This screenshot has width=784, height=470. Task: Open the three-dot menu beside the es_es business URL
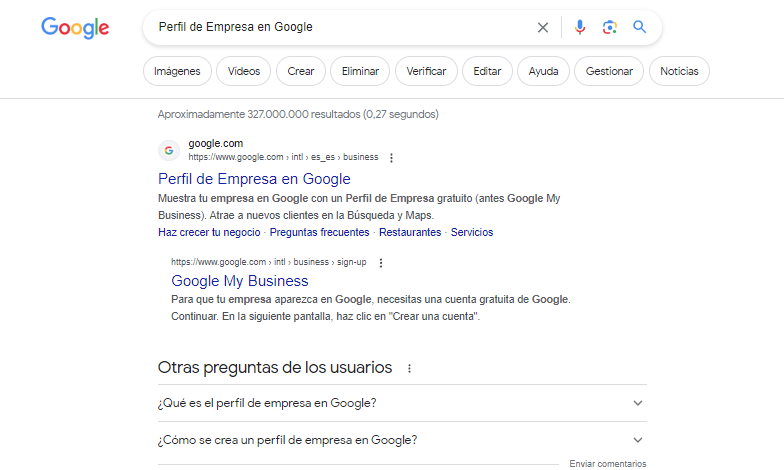tap(392, 158)
